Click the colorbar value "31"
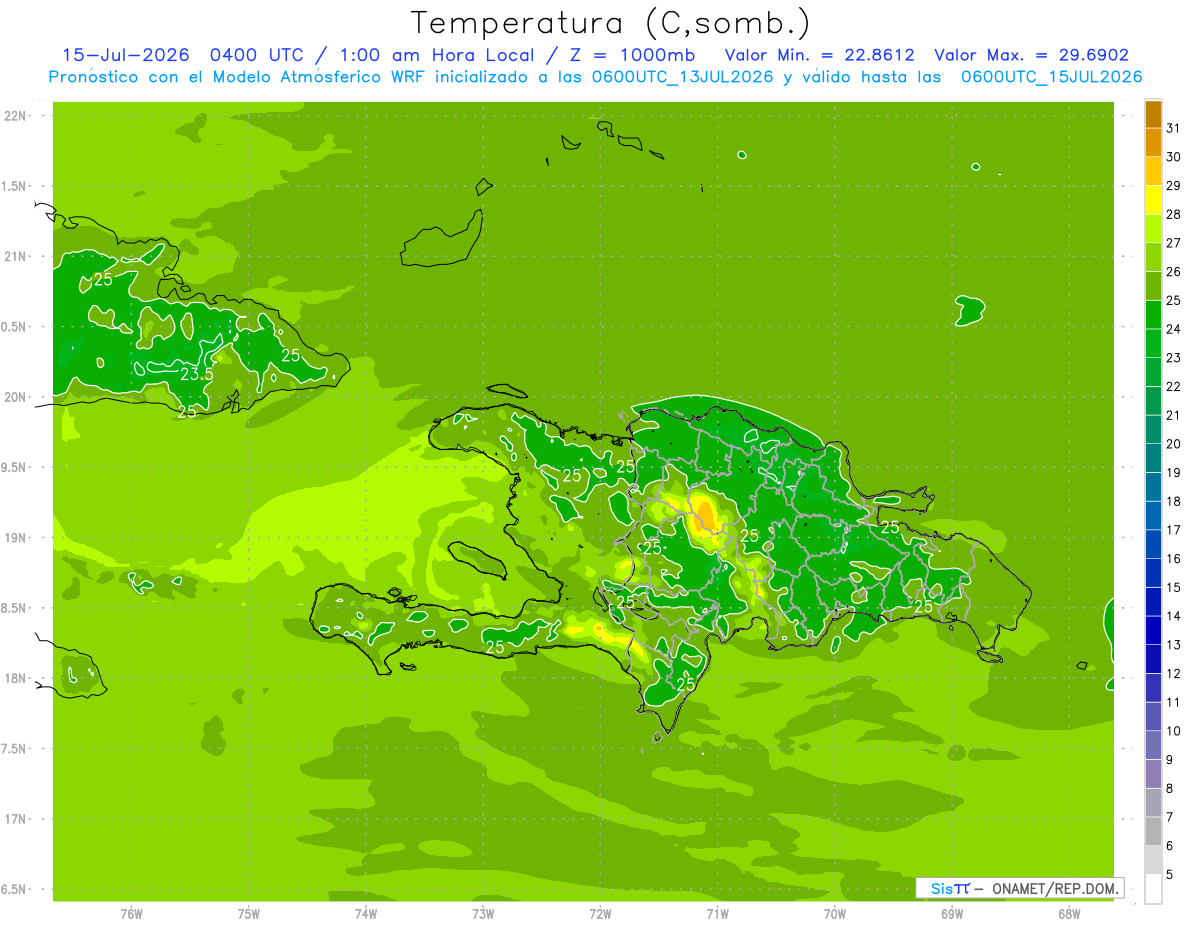1200x927 pixels. point(1173,128)
